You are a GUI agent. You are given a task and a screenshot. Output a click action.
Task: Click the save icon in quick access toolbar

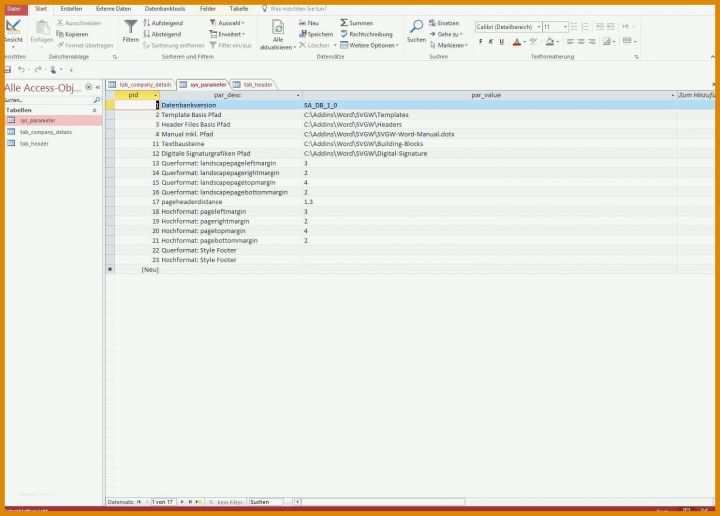[8, 69]
